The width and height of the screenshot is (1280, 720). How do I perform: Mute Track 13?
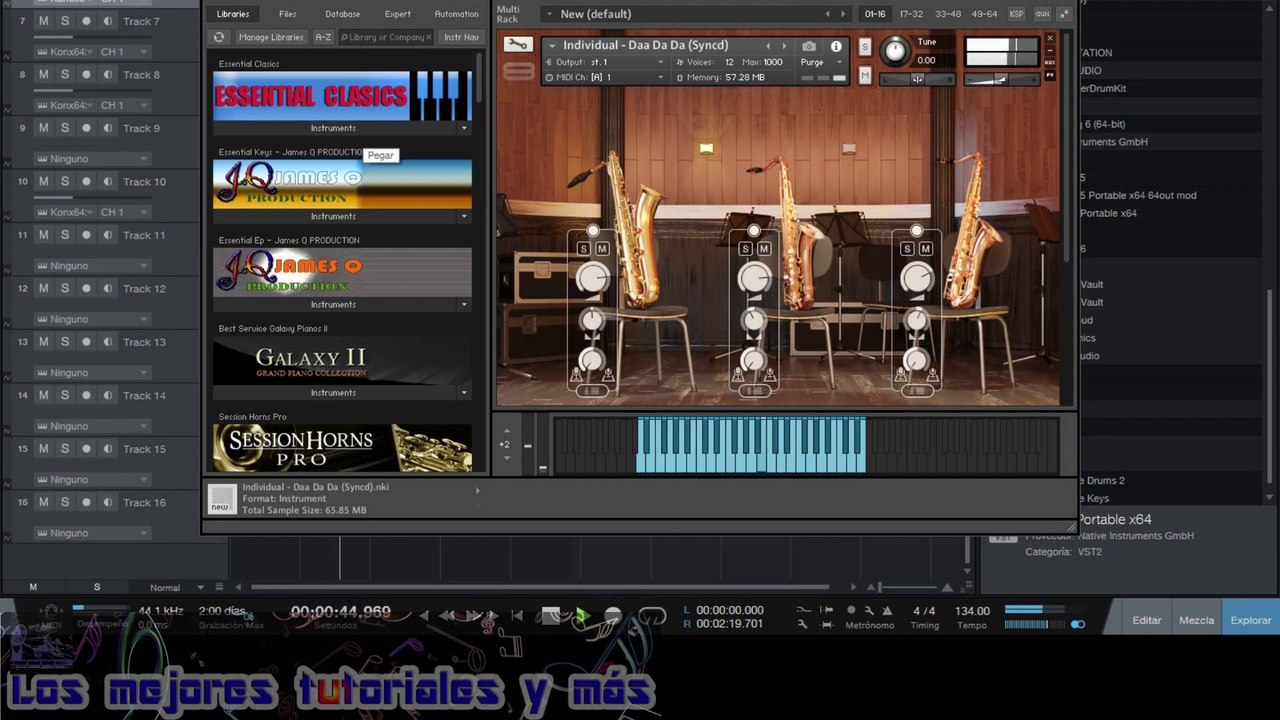tap(43, 342)
